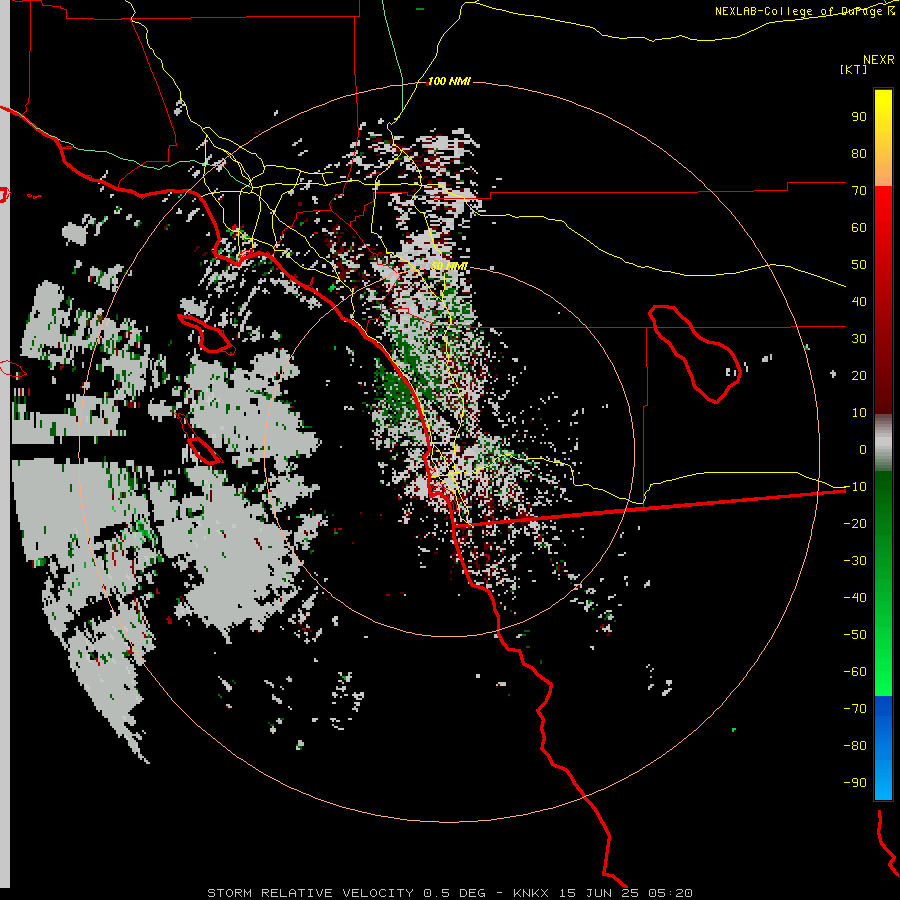The image size is (900, 900).
Task: Select the 30 value on the velocity scale
Action: 859,339
